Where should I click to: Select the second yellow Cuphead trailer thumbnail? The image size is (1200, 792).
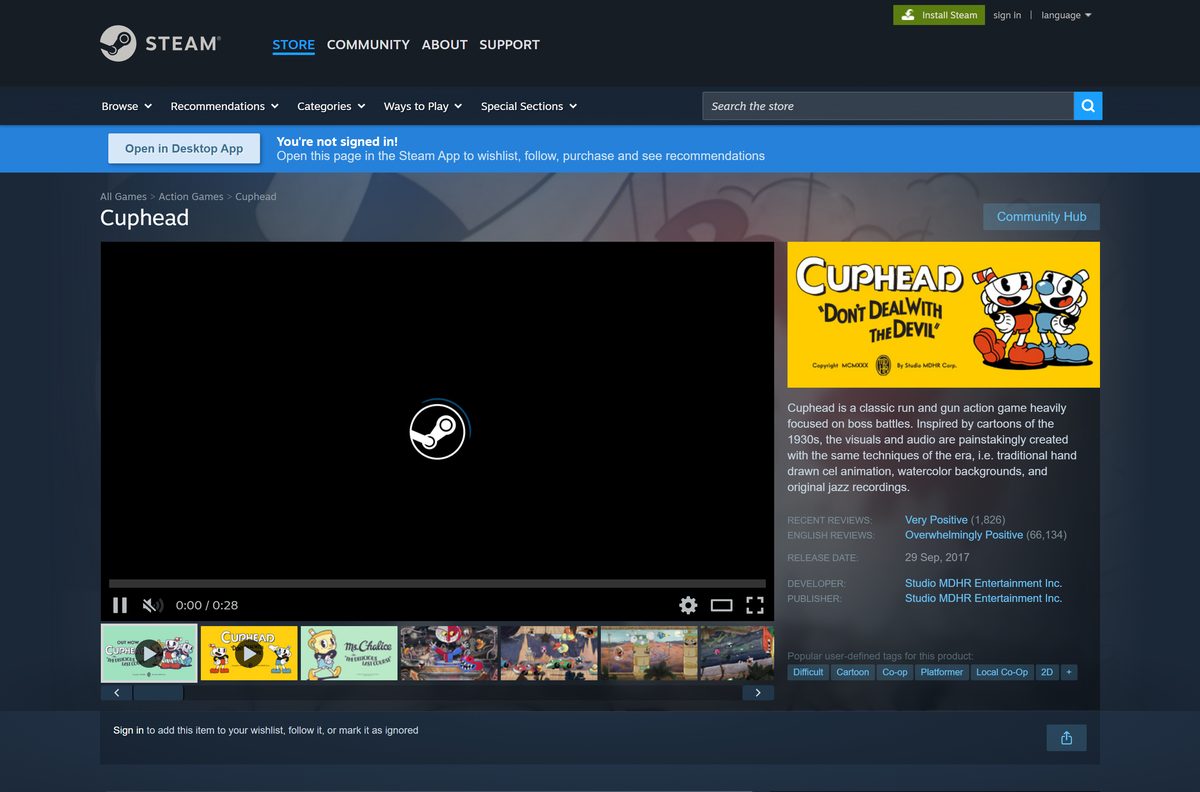click(249, 653)
